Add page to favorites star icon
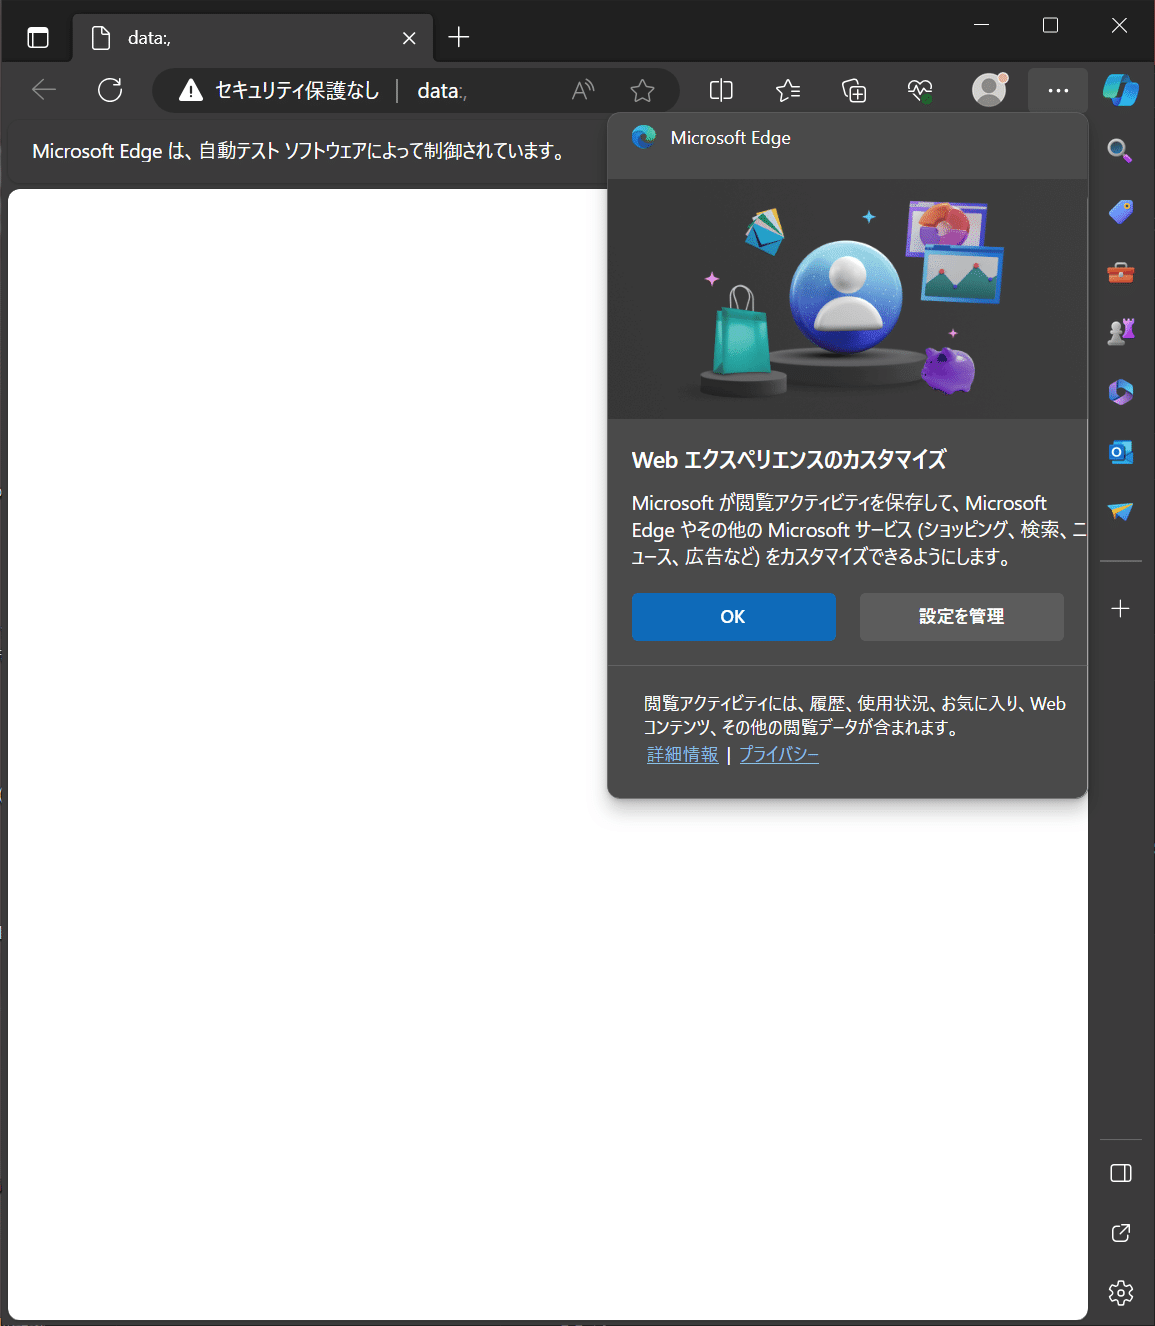1155x1326 pixels. point(643,91)
